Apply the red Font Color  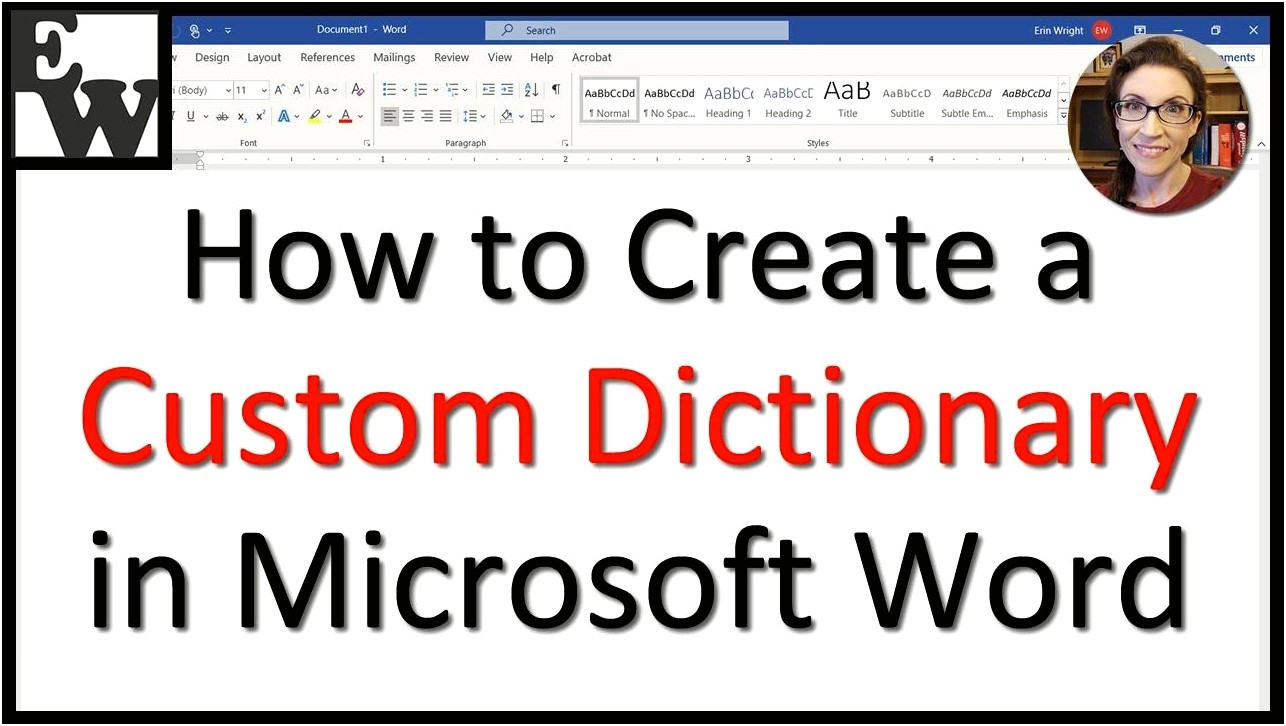[346, 117]
